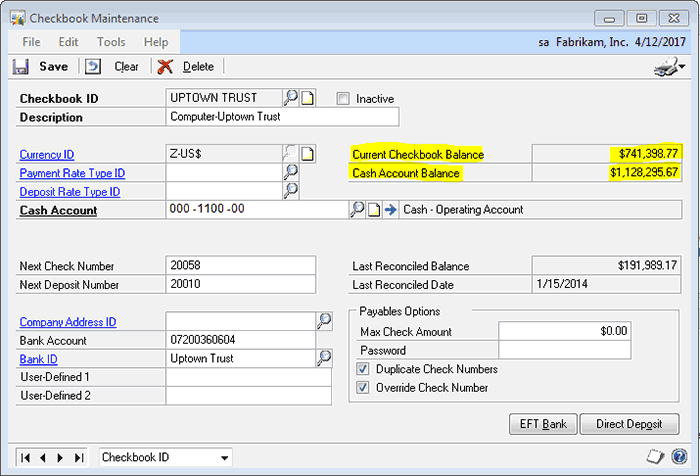Open the File menu
The width and height of the screenshot is (700, 476).
[31, 42]
